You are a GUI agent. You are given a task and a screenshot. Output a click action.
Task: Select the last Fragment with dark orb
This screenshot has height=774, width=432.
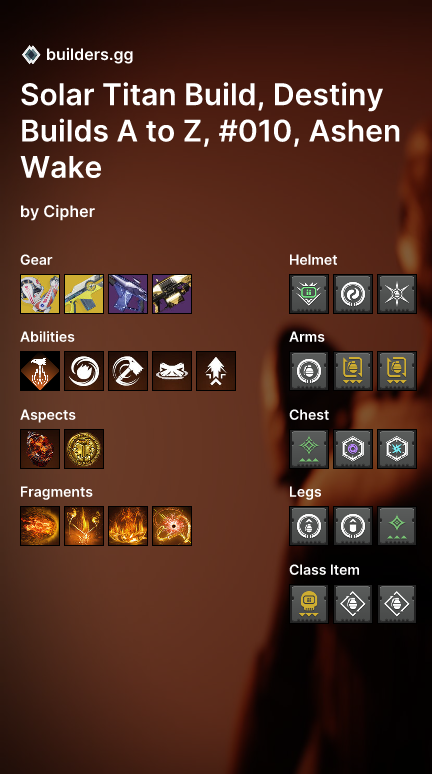[172, 526]
